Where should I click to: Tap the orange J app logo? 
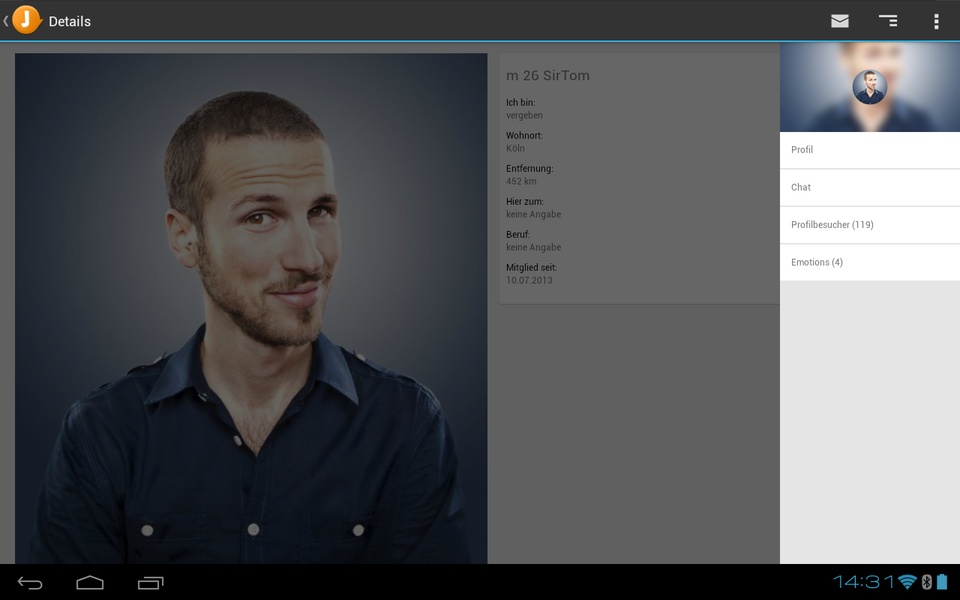[x=26, y=20]
